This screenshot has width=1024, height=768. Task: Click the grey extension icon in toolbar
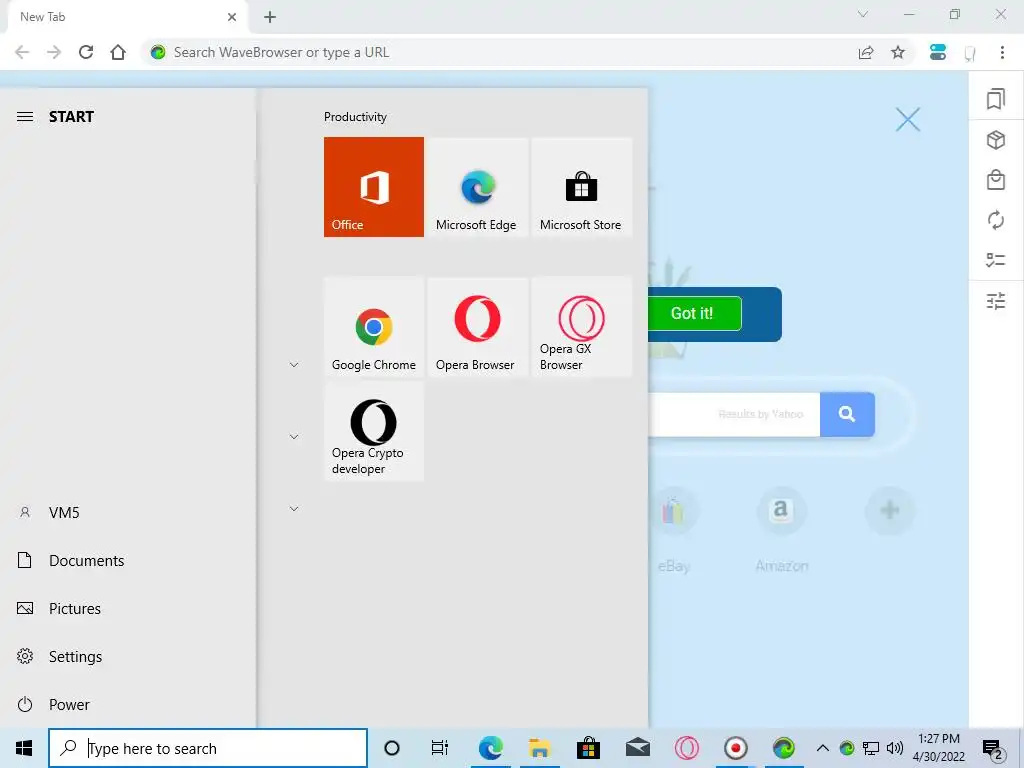[x=970, y=53]
